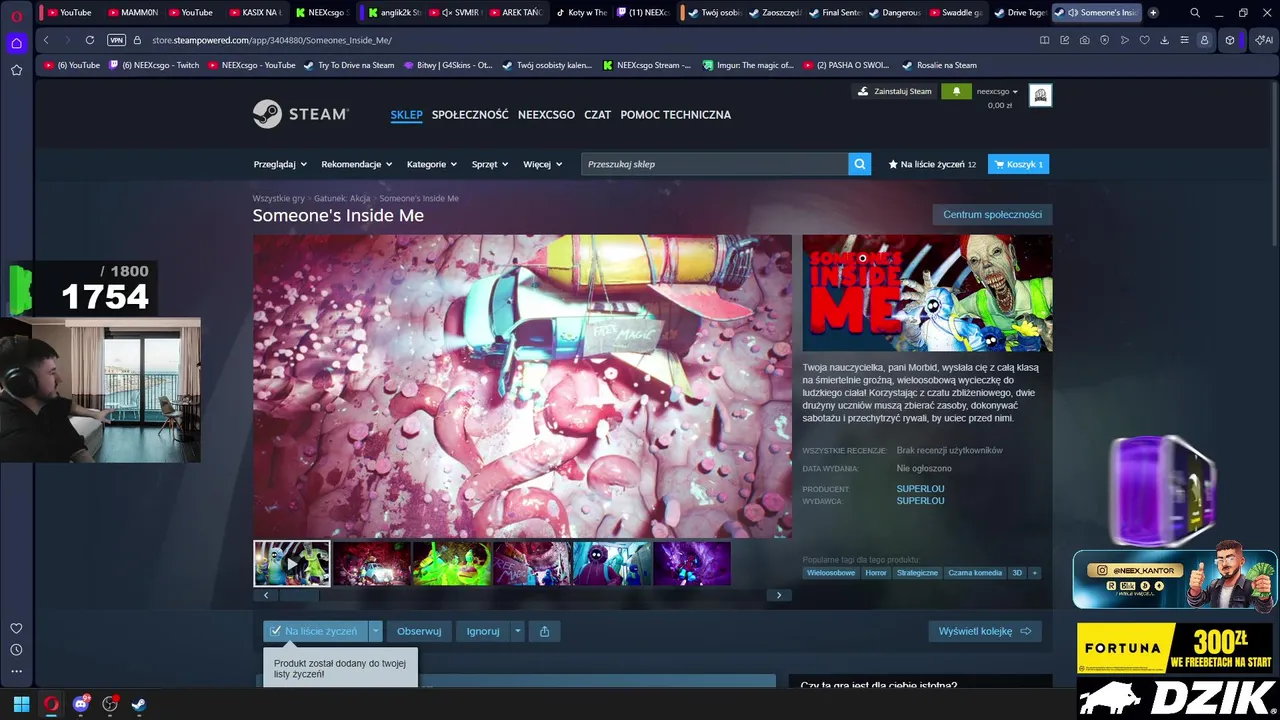Share the game using the share icon

[544, 631]
